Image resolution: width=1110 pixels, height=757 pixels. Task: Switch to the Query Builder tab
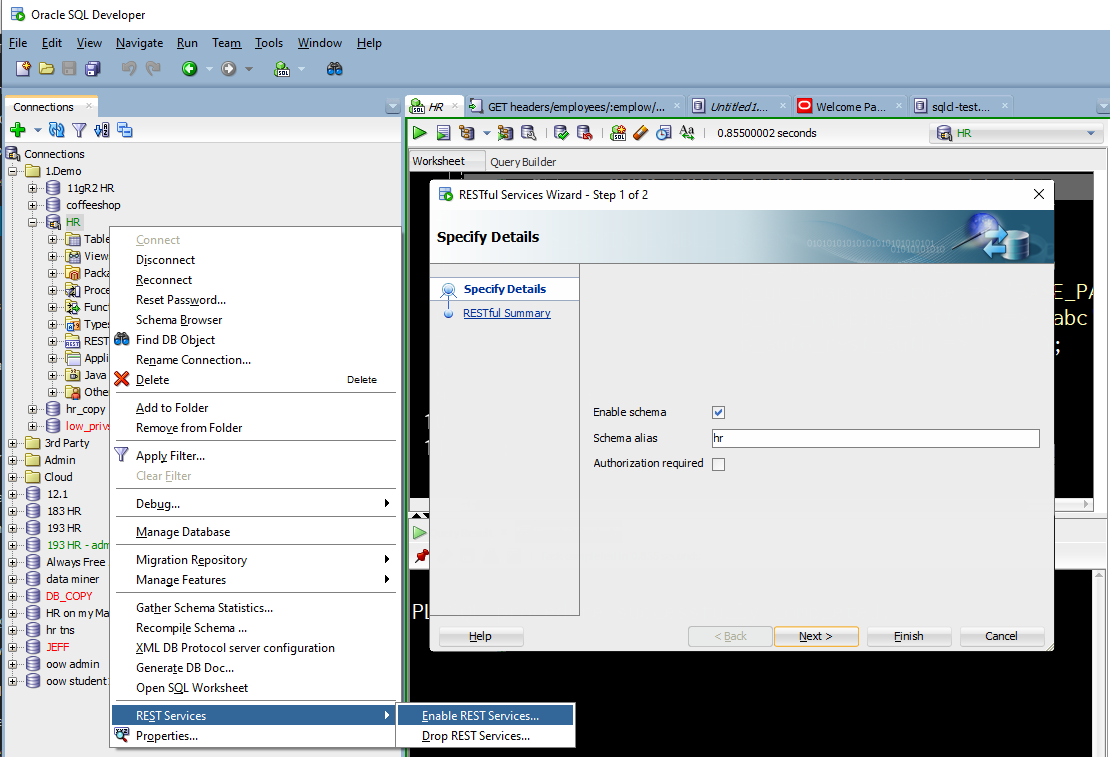[x=523, y=161]
